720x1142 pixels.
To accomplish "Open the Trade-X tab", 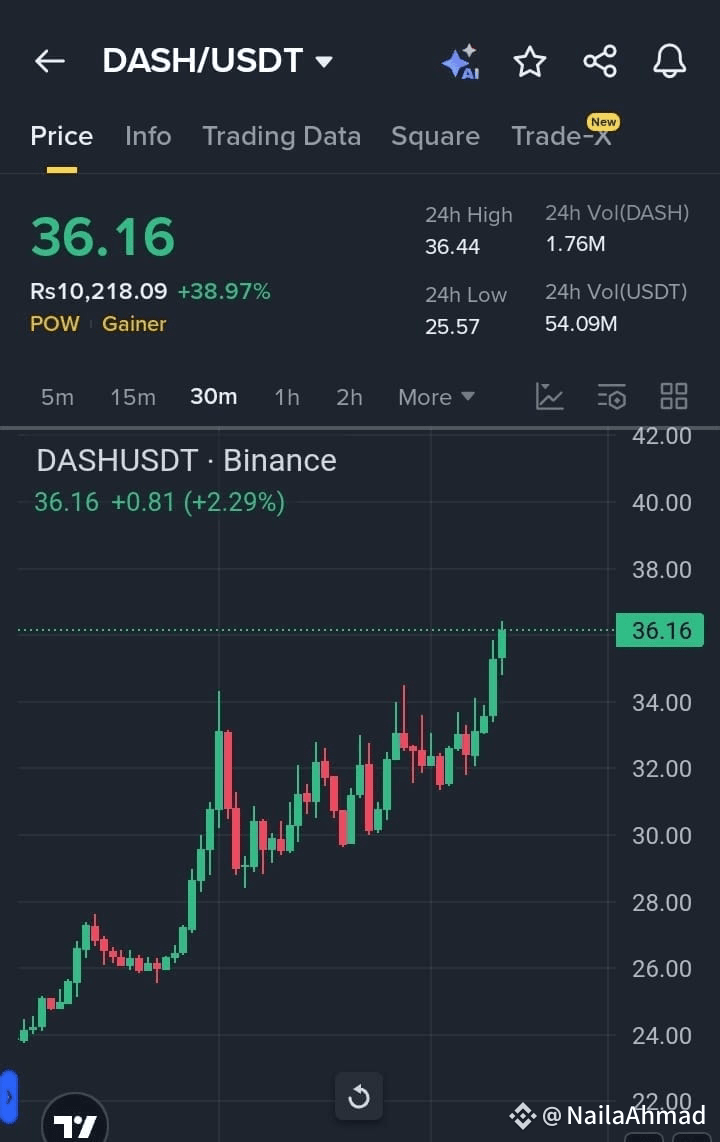I will point(562,135).
